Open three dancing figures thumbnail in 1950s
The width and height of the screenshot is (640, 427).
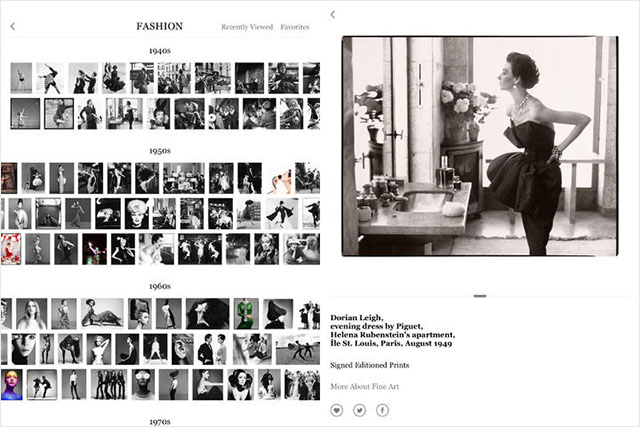coord(200,249)
